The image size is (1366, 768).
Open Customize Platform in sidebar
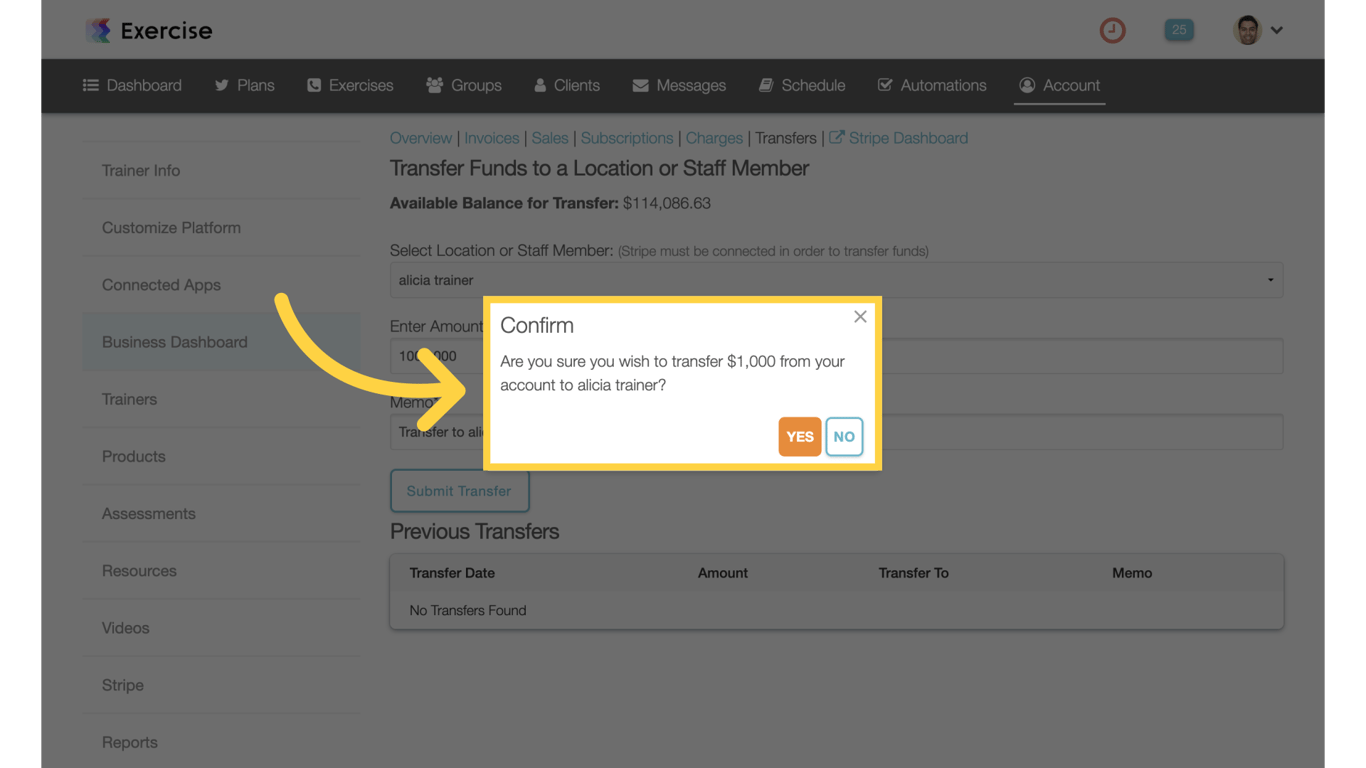(221, 228)
